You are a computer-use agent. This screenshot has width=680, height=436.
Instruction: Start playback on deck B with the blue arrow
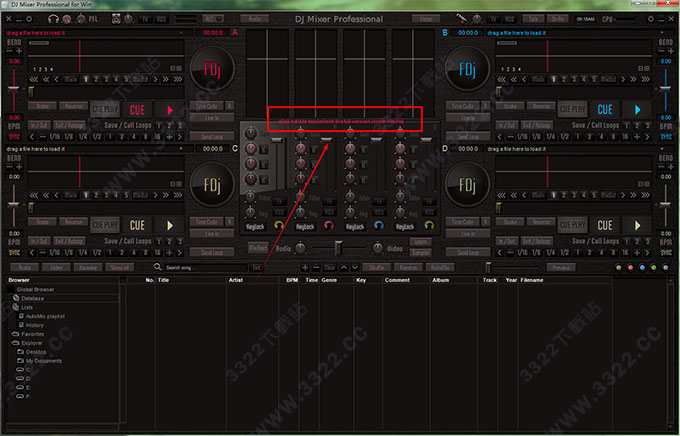[x=638, y=109]
